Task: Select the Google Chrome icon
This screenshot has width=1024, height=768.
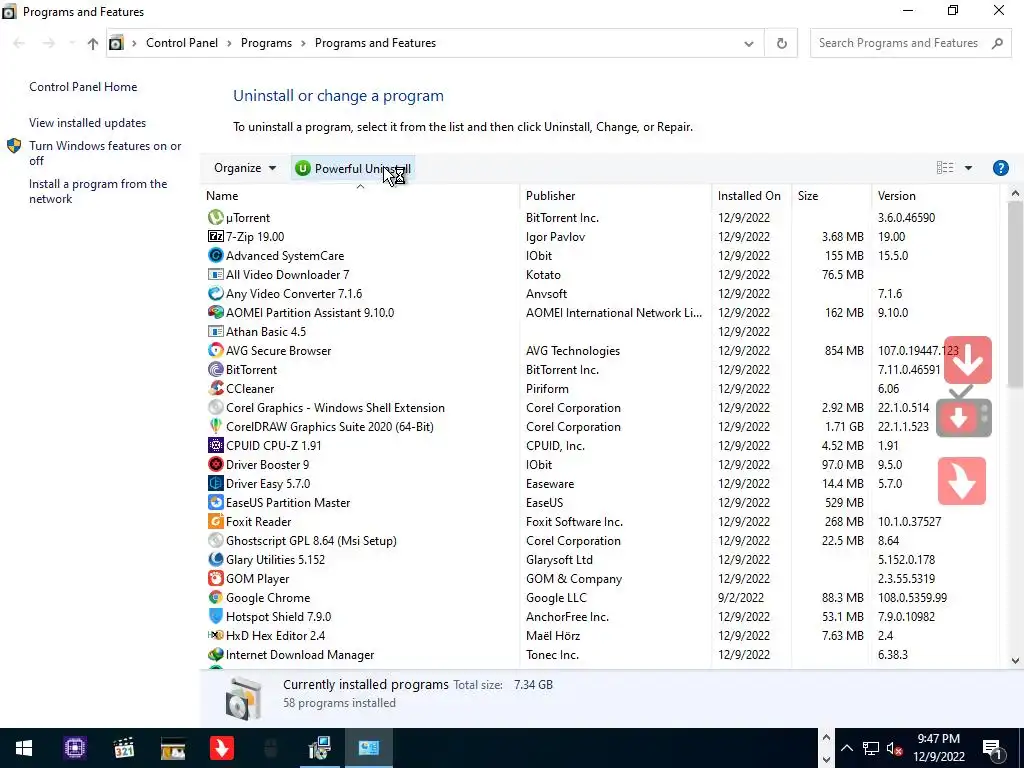Action: [216, 597]
